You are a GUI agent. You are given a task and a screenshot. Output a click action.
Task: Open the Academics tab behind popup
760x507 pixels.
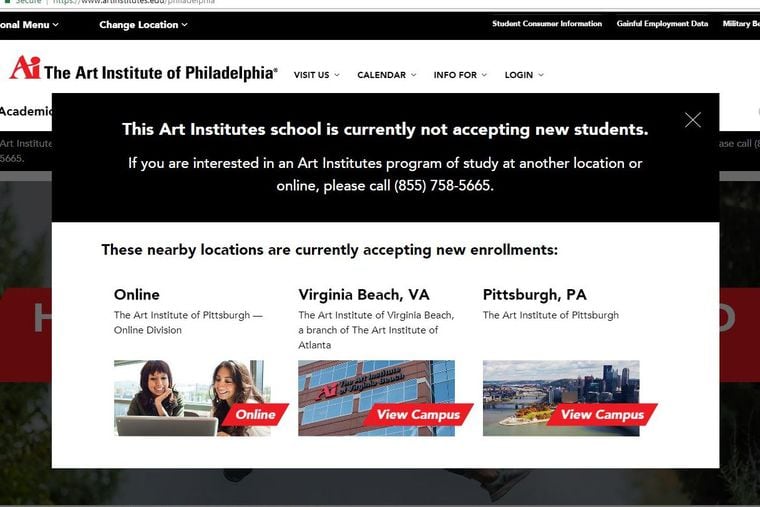tap(25, 111)
